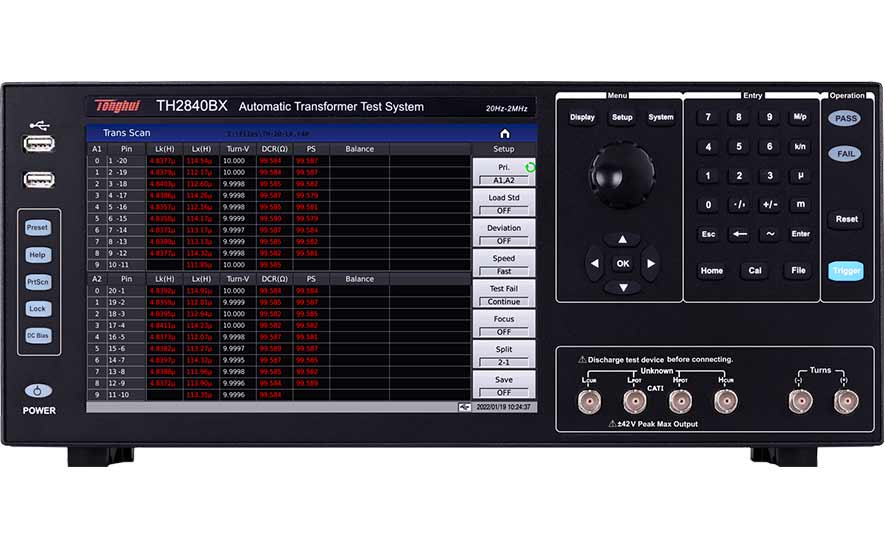The width and height of the screenshot is (885, 548).
Task: Click the DCR(Ω) column header in table A1
Action: (x=275, y=149)
